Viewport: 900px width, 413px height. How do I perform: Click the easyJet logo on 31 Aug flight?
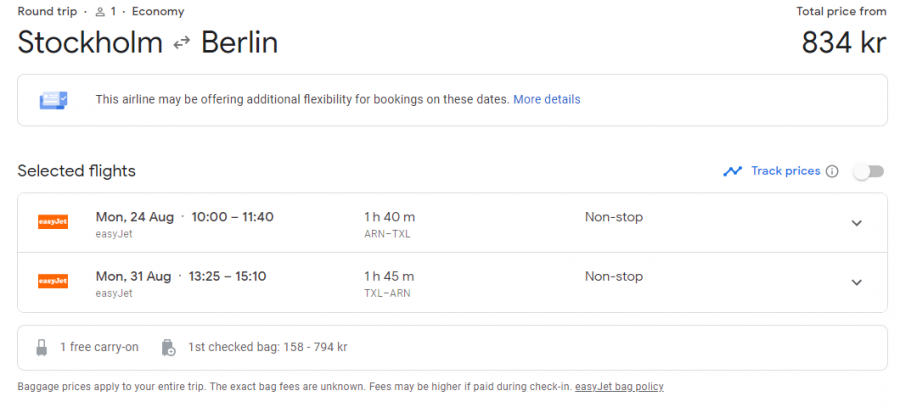(53, 282)
